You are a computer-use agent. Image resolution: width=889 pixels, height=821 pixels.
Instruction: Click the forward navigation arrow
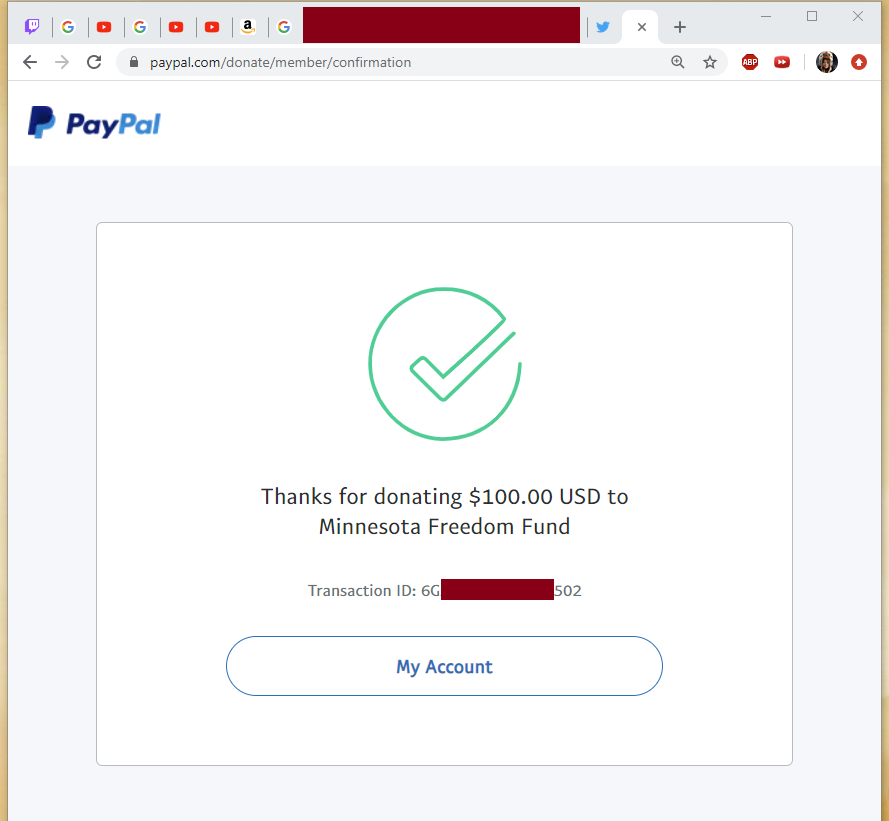click(62, 62)
